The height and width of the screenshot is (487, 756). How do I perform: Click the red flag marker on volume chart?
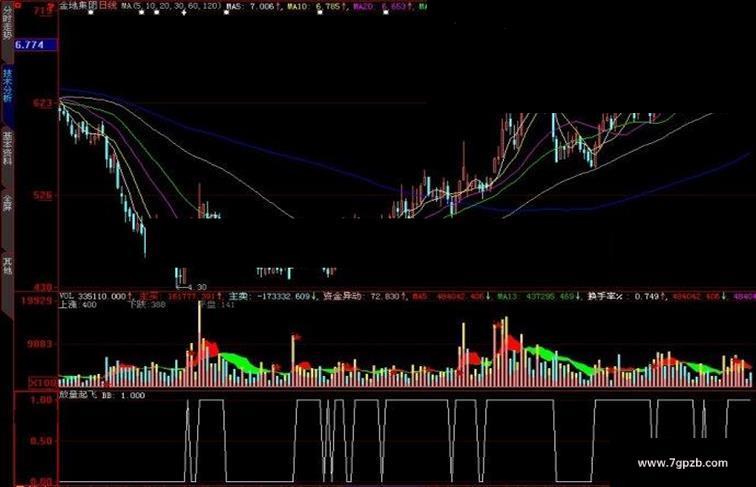(x=297, y=337)
